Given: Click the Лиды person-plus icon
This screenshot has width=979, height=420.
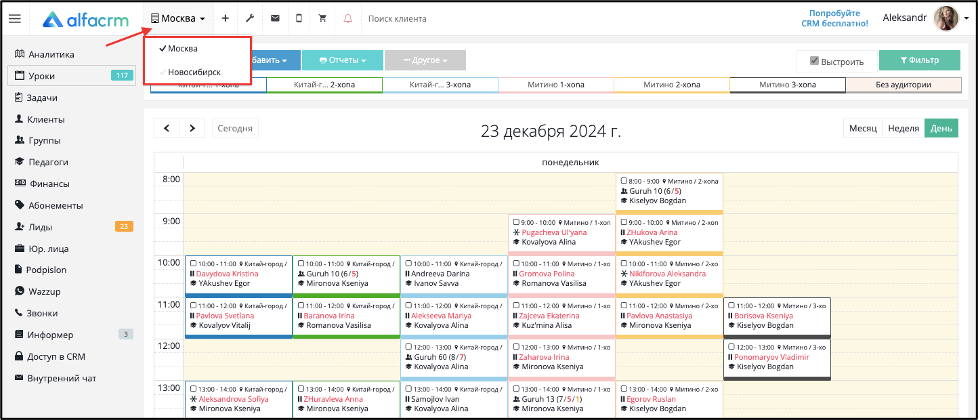Looking at the screenshot, I should [19, 227].
